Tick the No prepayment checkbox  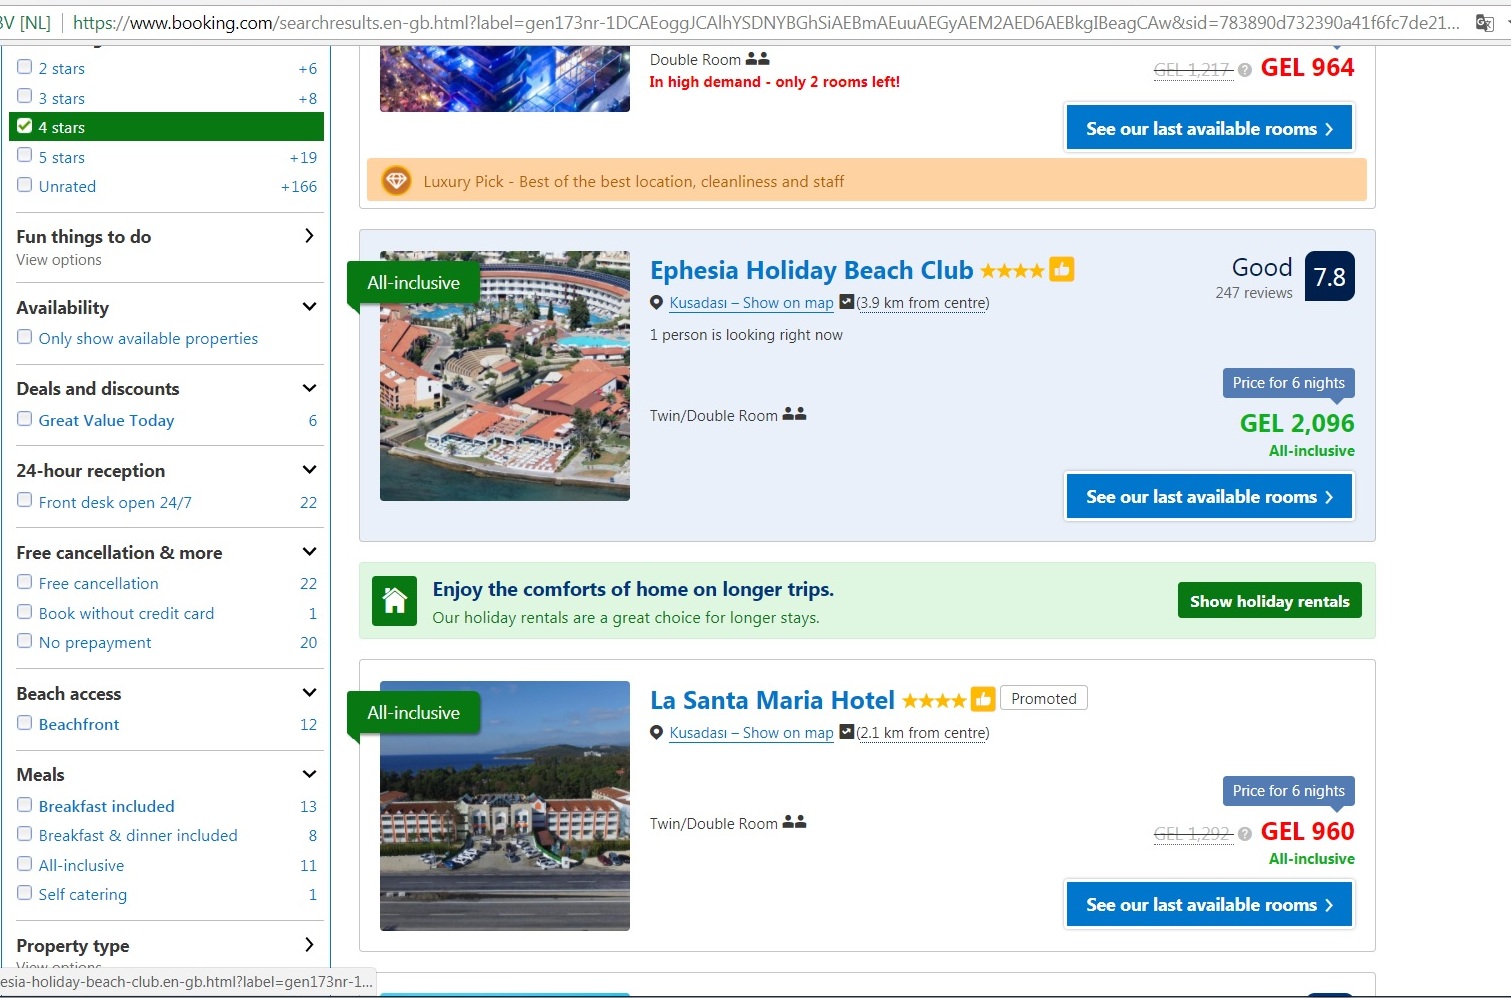click(x=25, y=641)
